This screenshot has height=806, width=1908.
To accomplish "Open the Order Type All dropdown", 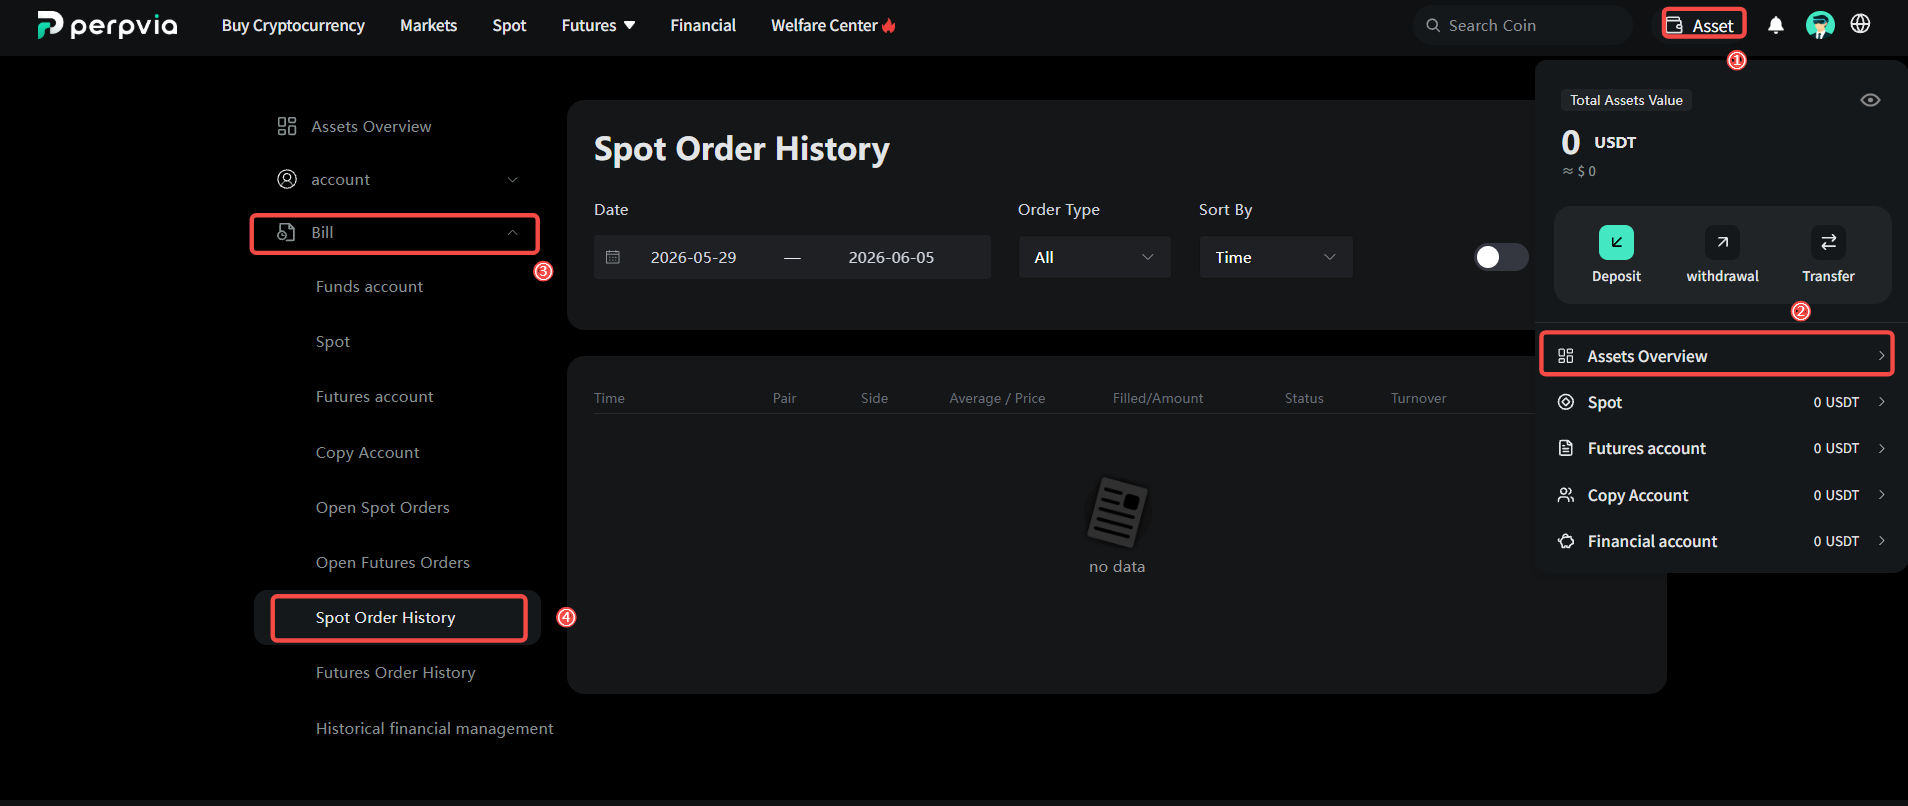I will point(1095,257).
